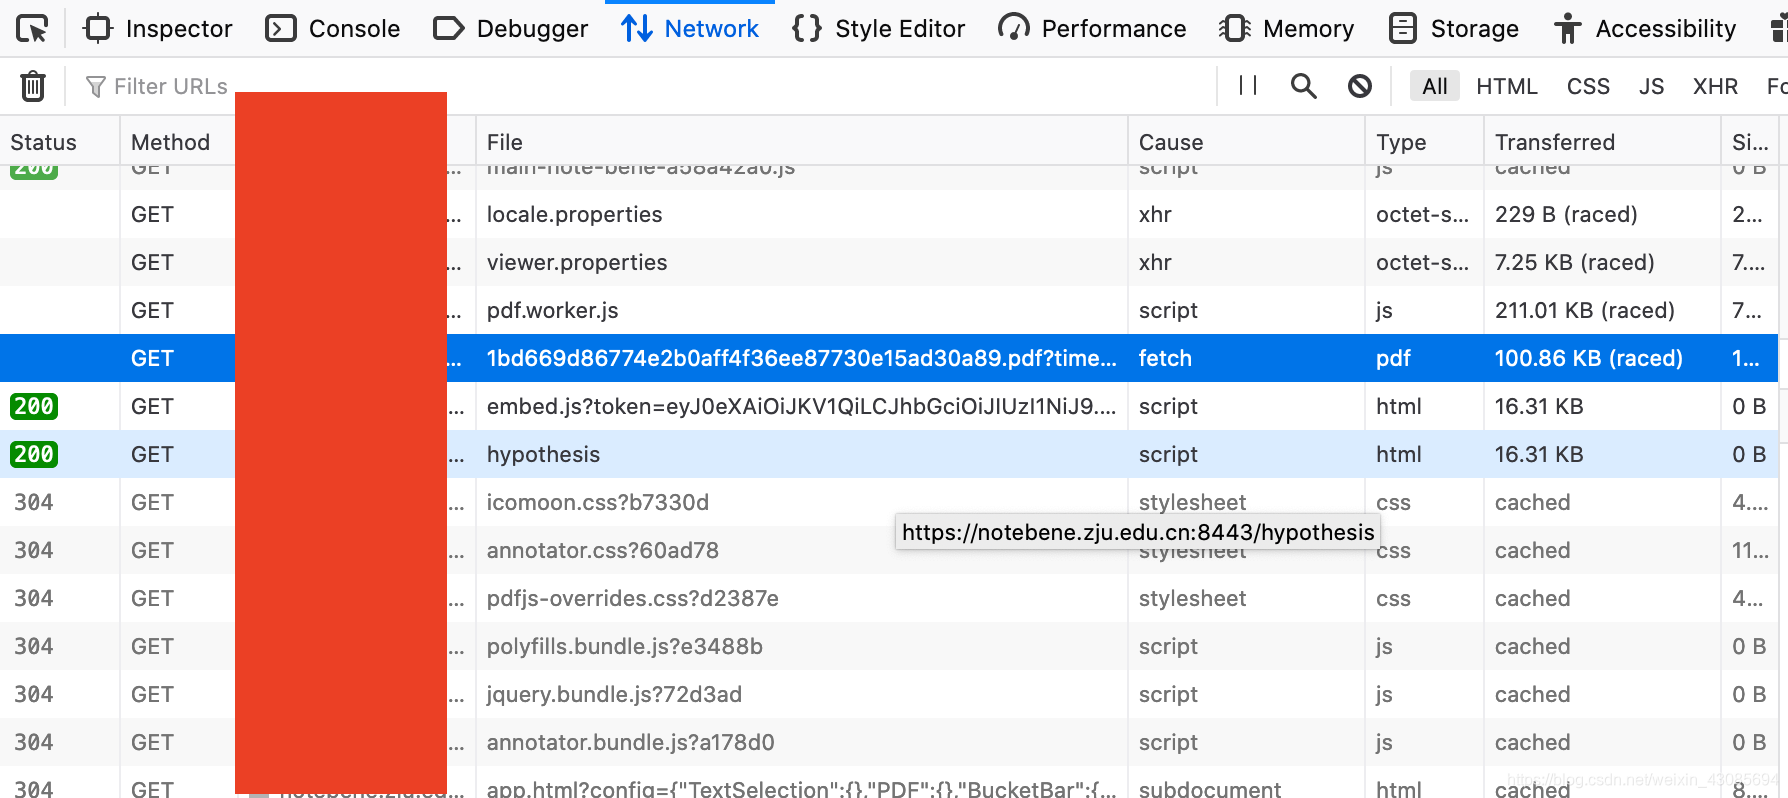Open the network search magnifier
The height and width of the screenshot is (798, 1788).
click(1304, 86)
